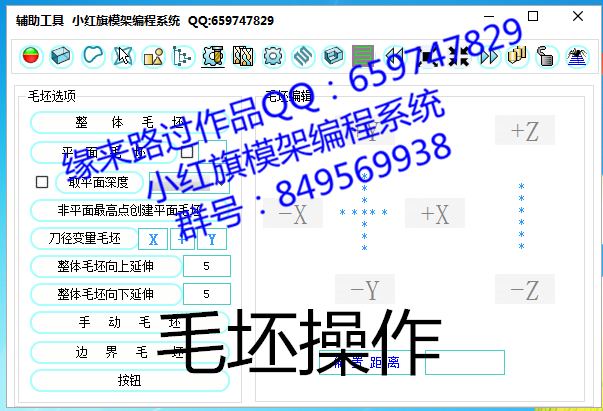
Task: Click the input box beside 平面毛坯 checkbox
Action: tap(212, 152)
